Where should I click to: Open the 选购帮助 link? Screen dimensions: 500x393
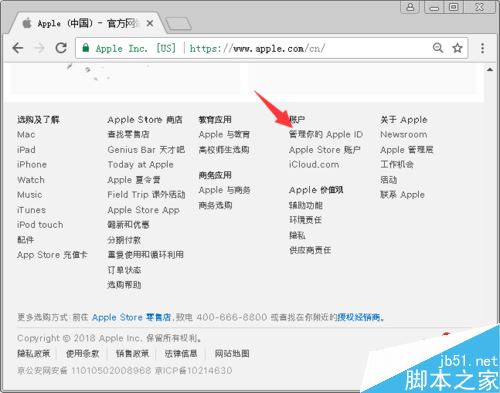click(x=124, y=285)
